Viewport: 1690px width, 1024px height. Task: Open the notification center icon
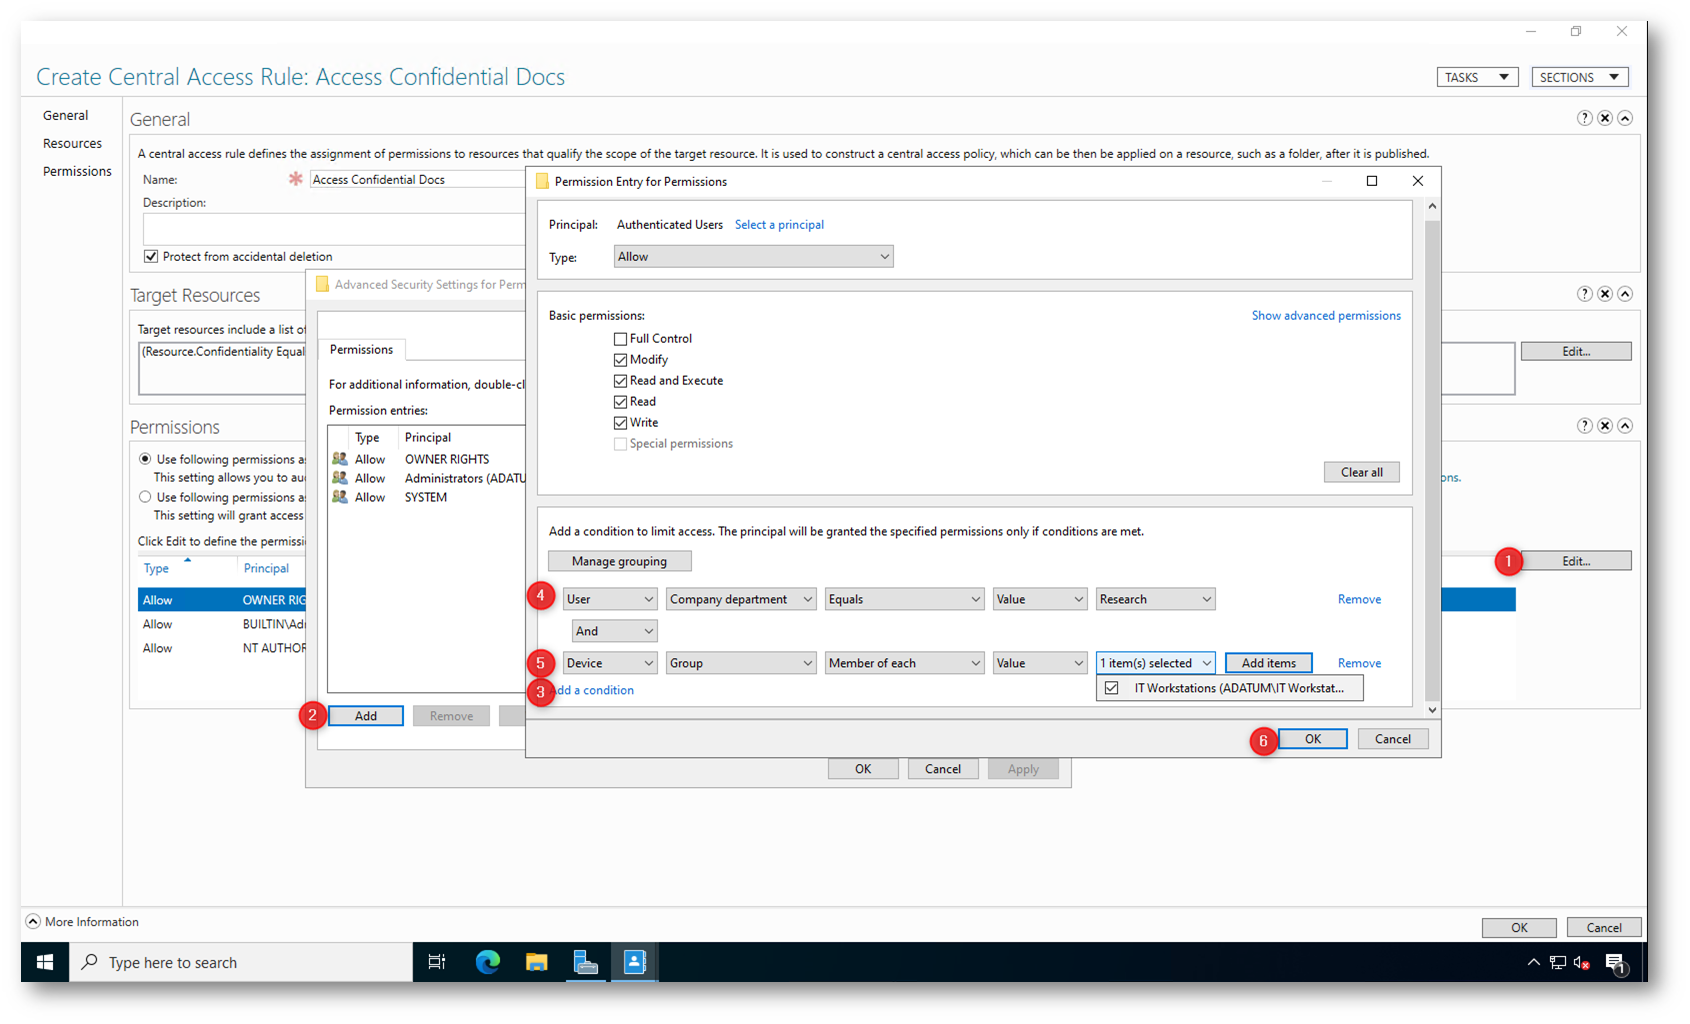[x=1614, y=962]
